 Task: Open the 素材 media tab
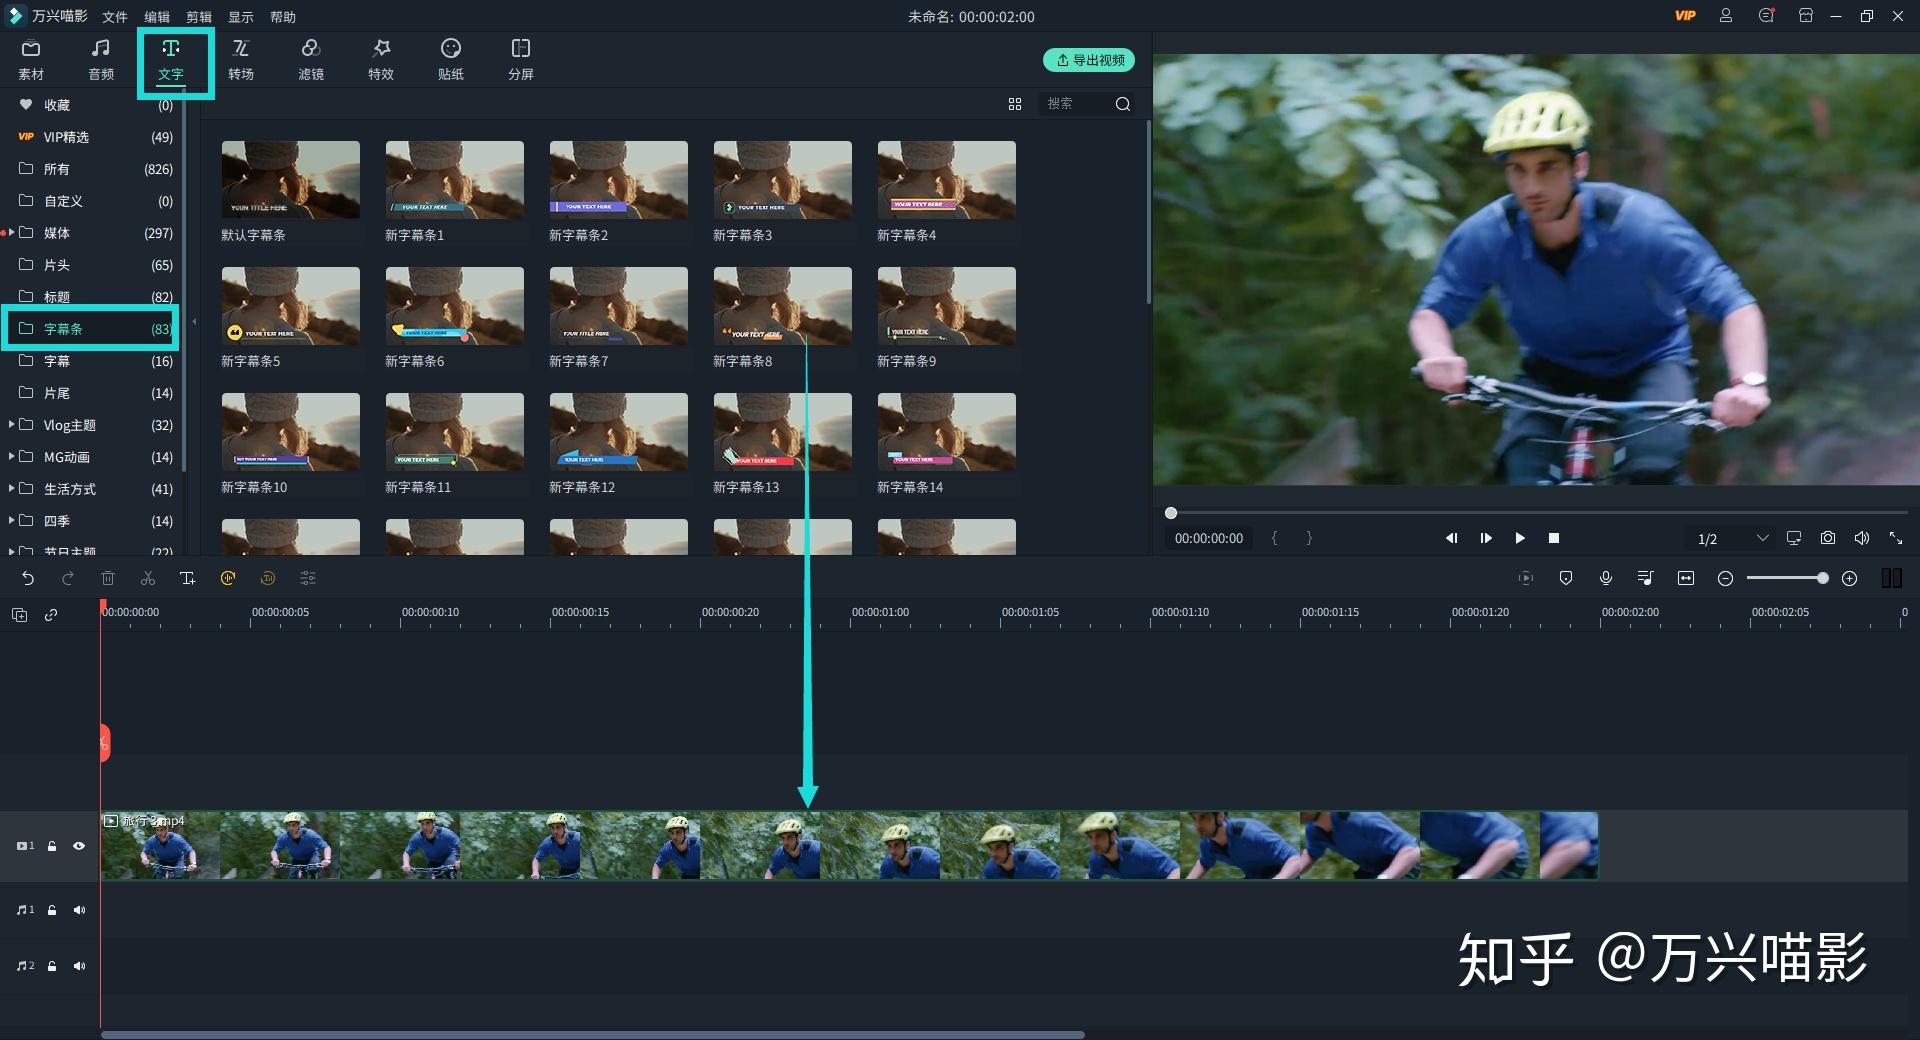tap(31, 60)
